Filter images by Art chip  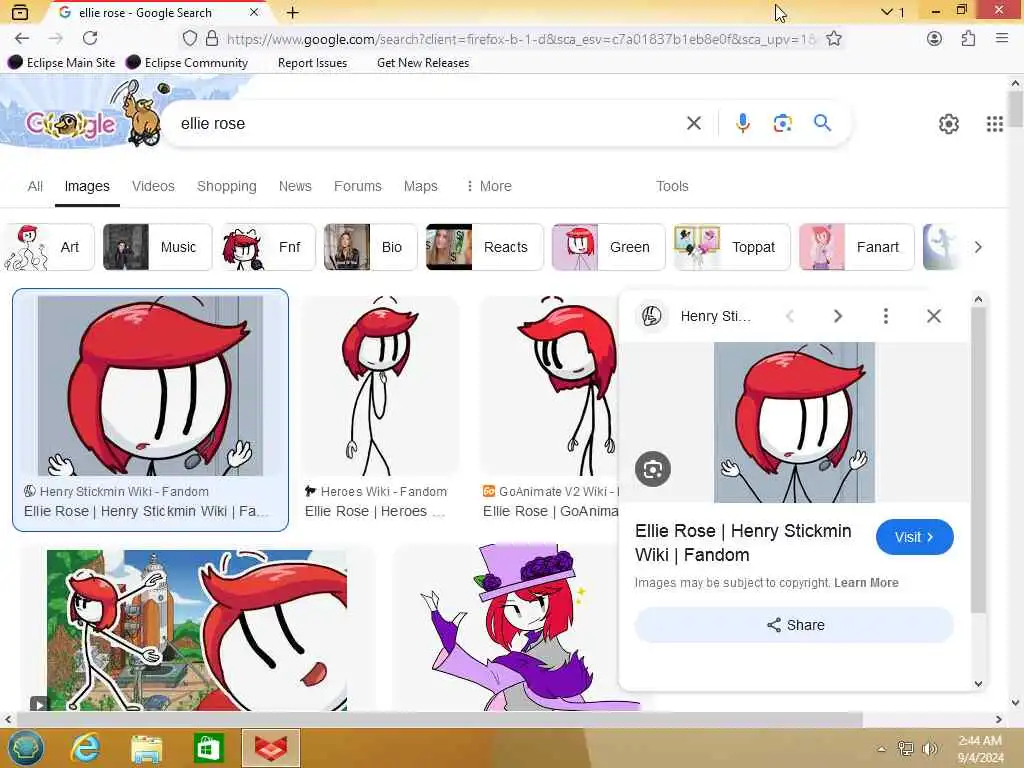49,247
